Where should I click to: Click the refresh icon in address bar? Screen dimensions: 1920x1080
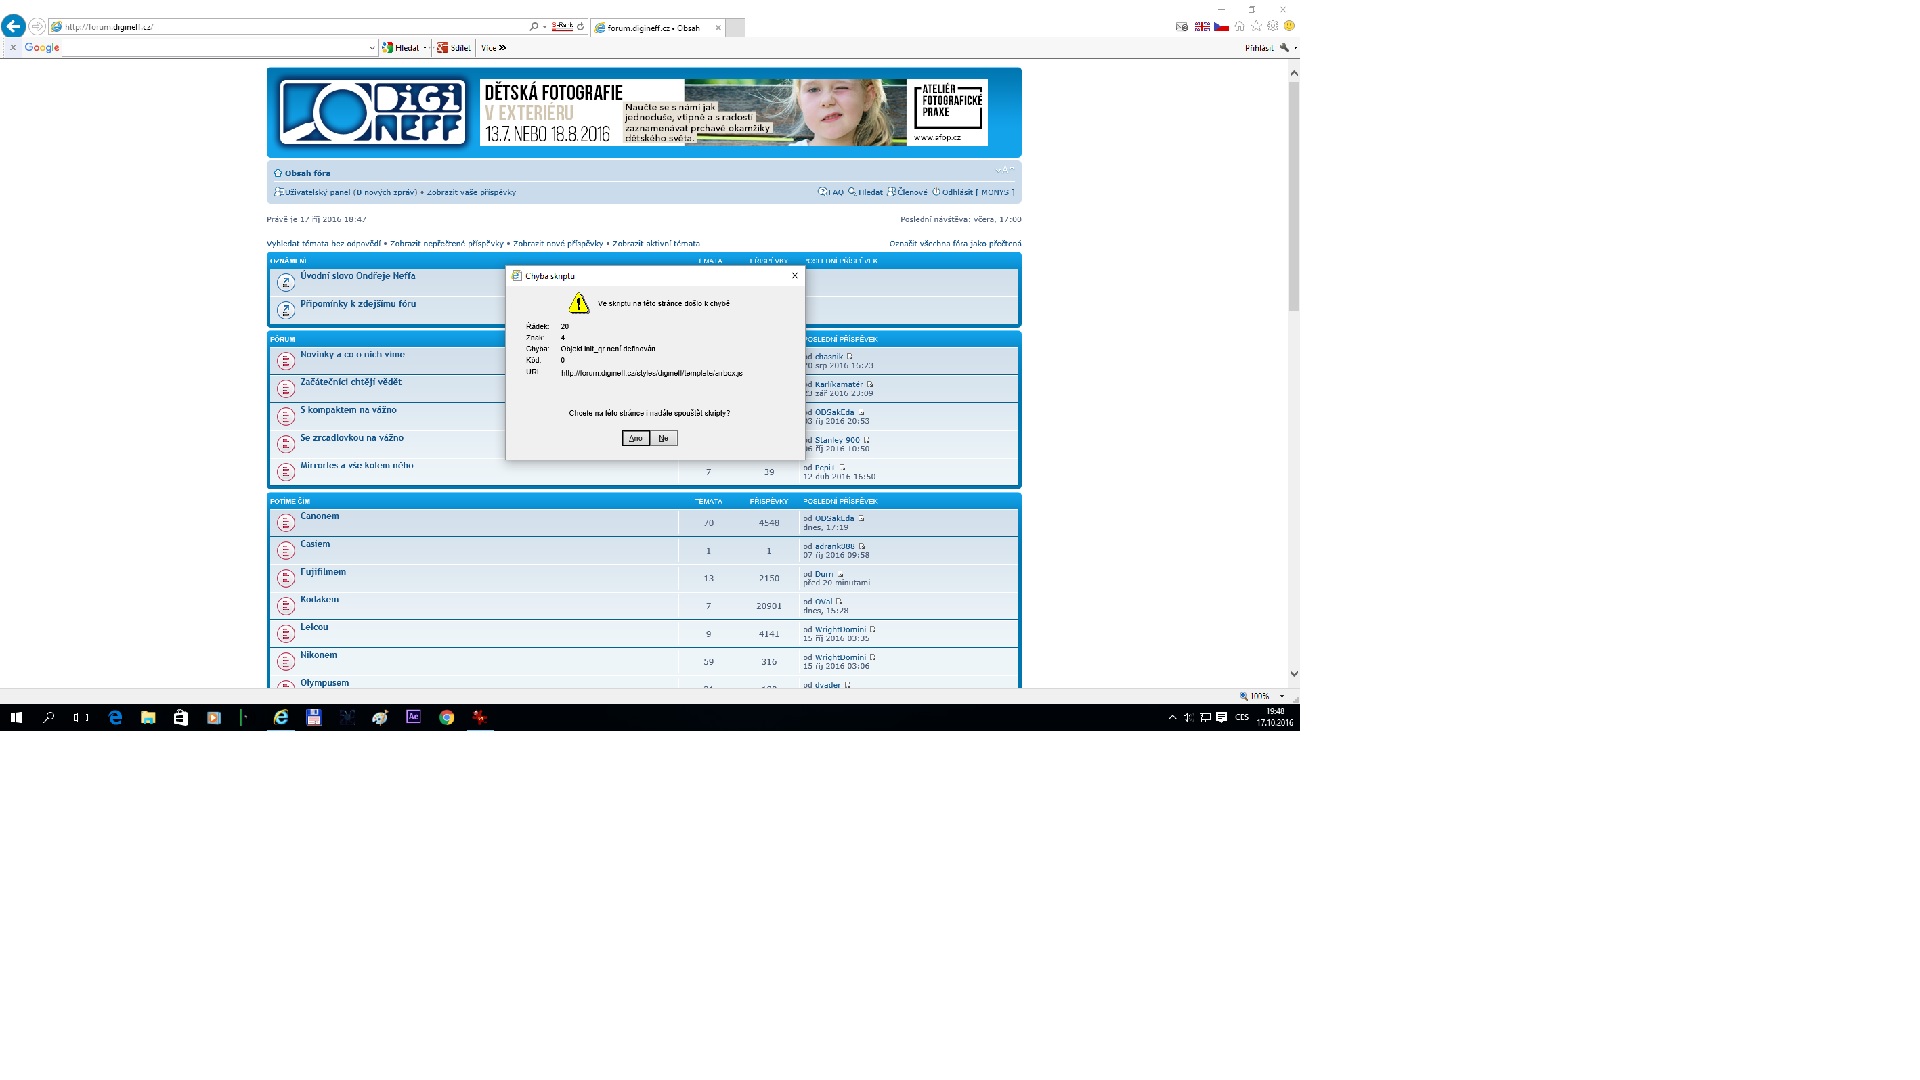582,27
